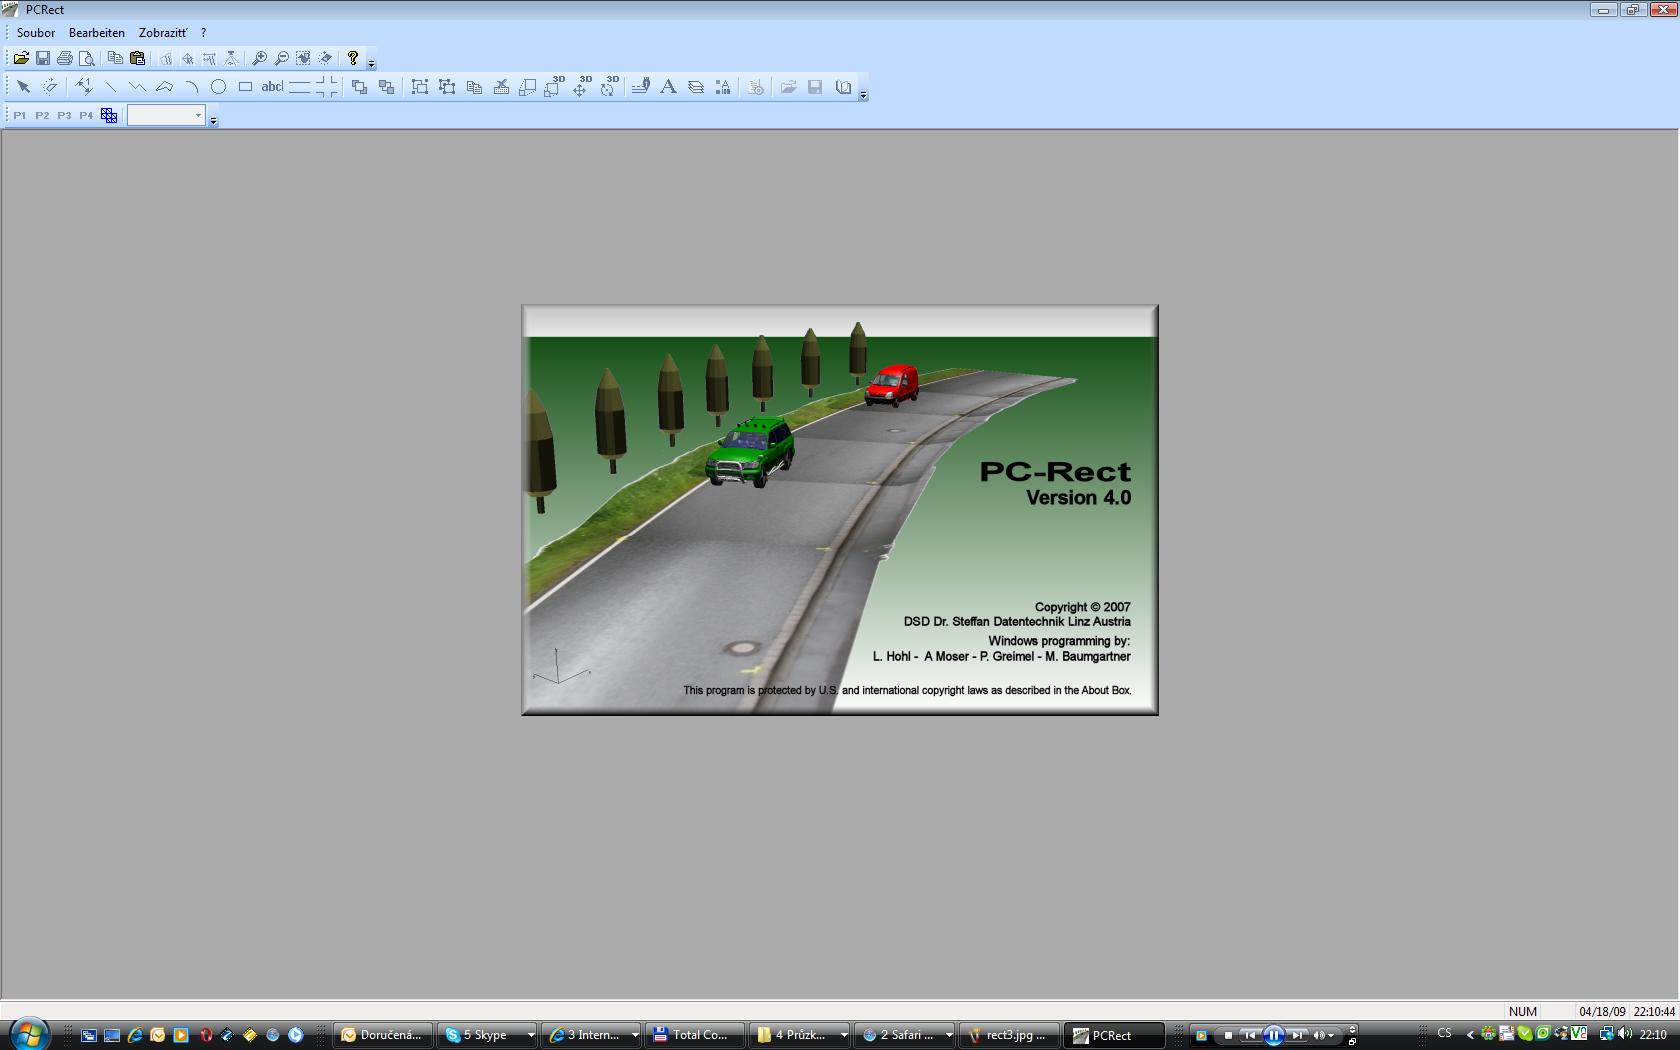Viewport: 1680px width, 1050px height.
Task: Activate point marker P2
Action: coord(42,116)
